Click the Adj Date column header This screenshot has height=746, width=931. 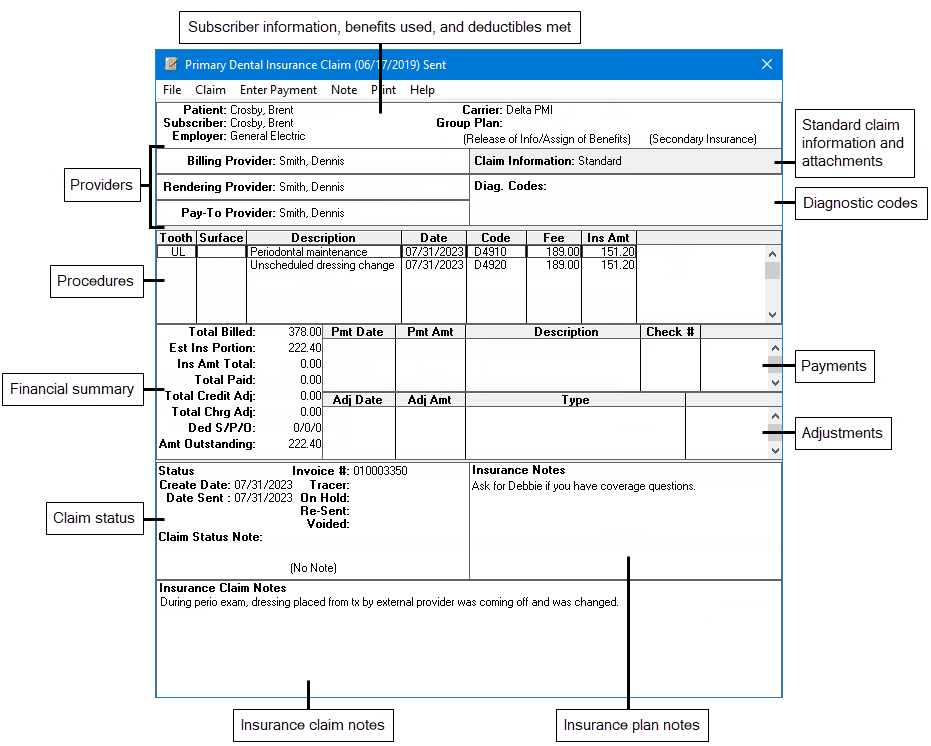pos(357,400)
